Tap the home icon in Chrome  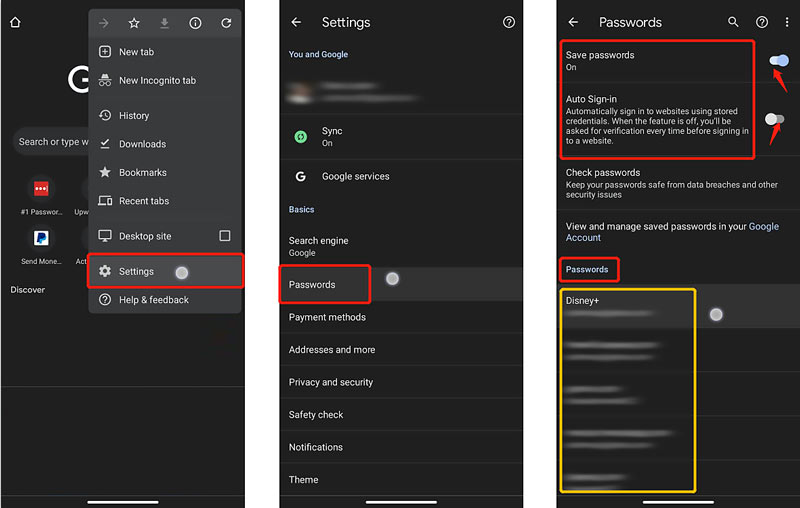(x=15, y=22)
